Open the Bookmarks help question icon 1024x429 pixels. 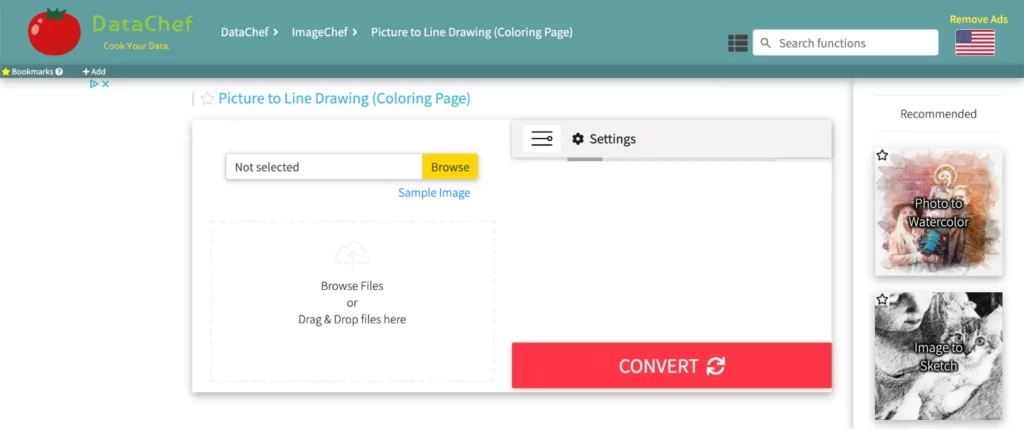click(x=59, y=72)
